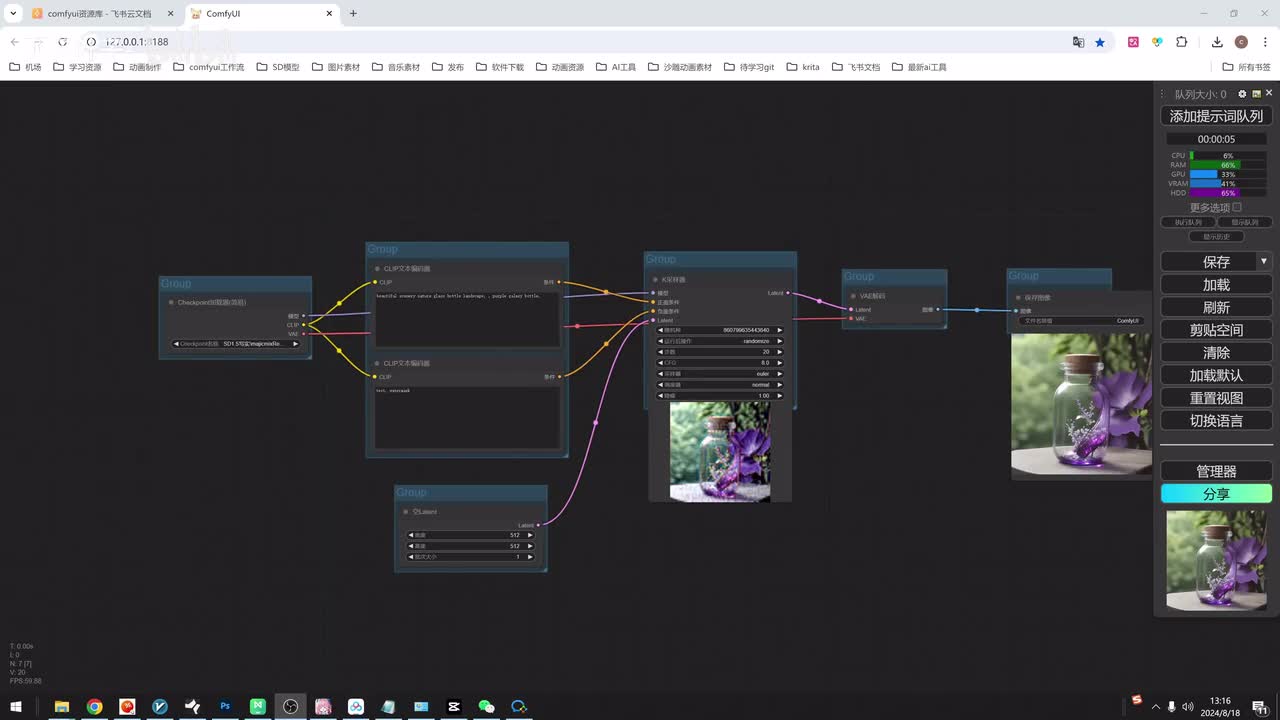
Task: Open the 学习资源 bookmark folder
Action: click(x=77, y=67)
